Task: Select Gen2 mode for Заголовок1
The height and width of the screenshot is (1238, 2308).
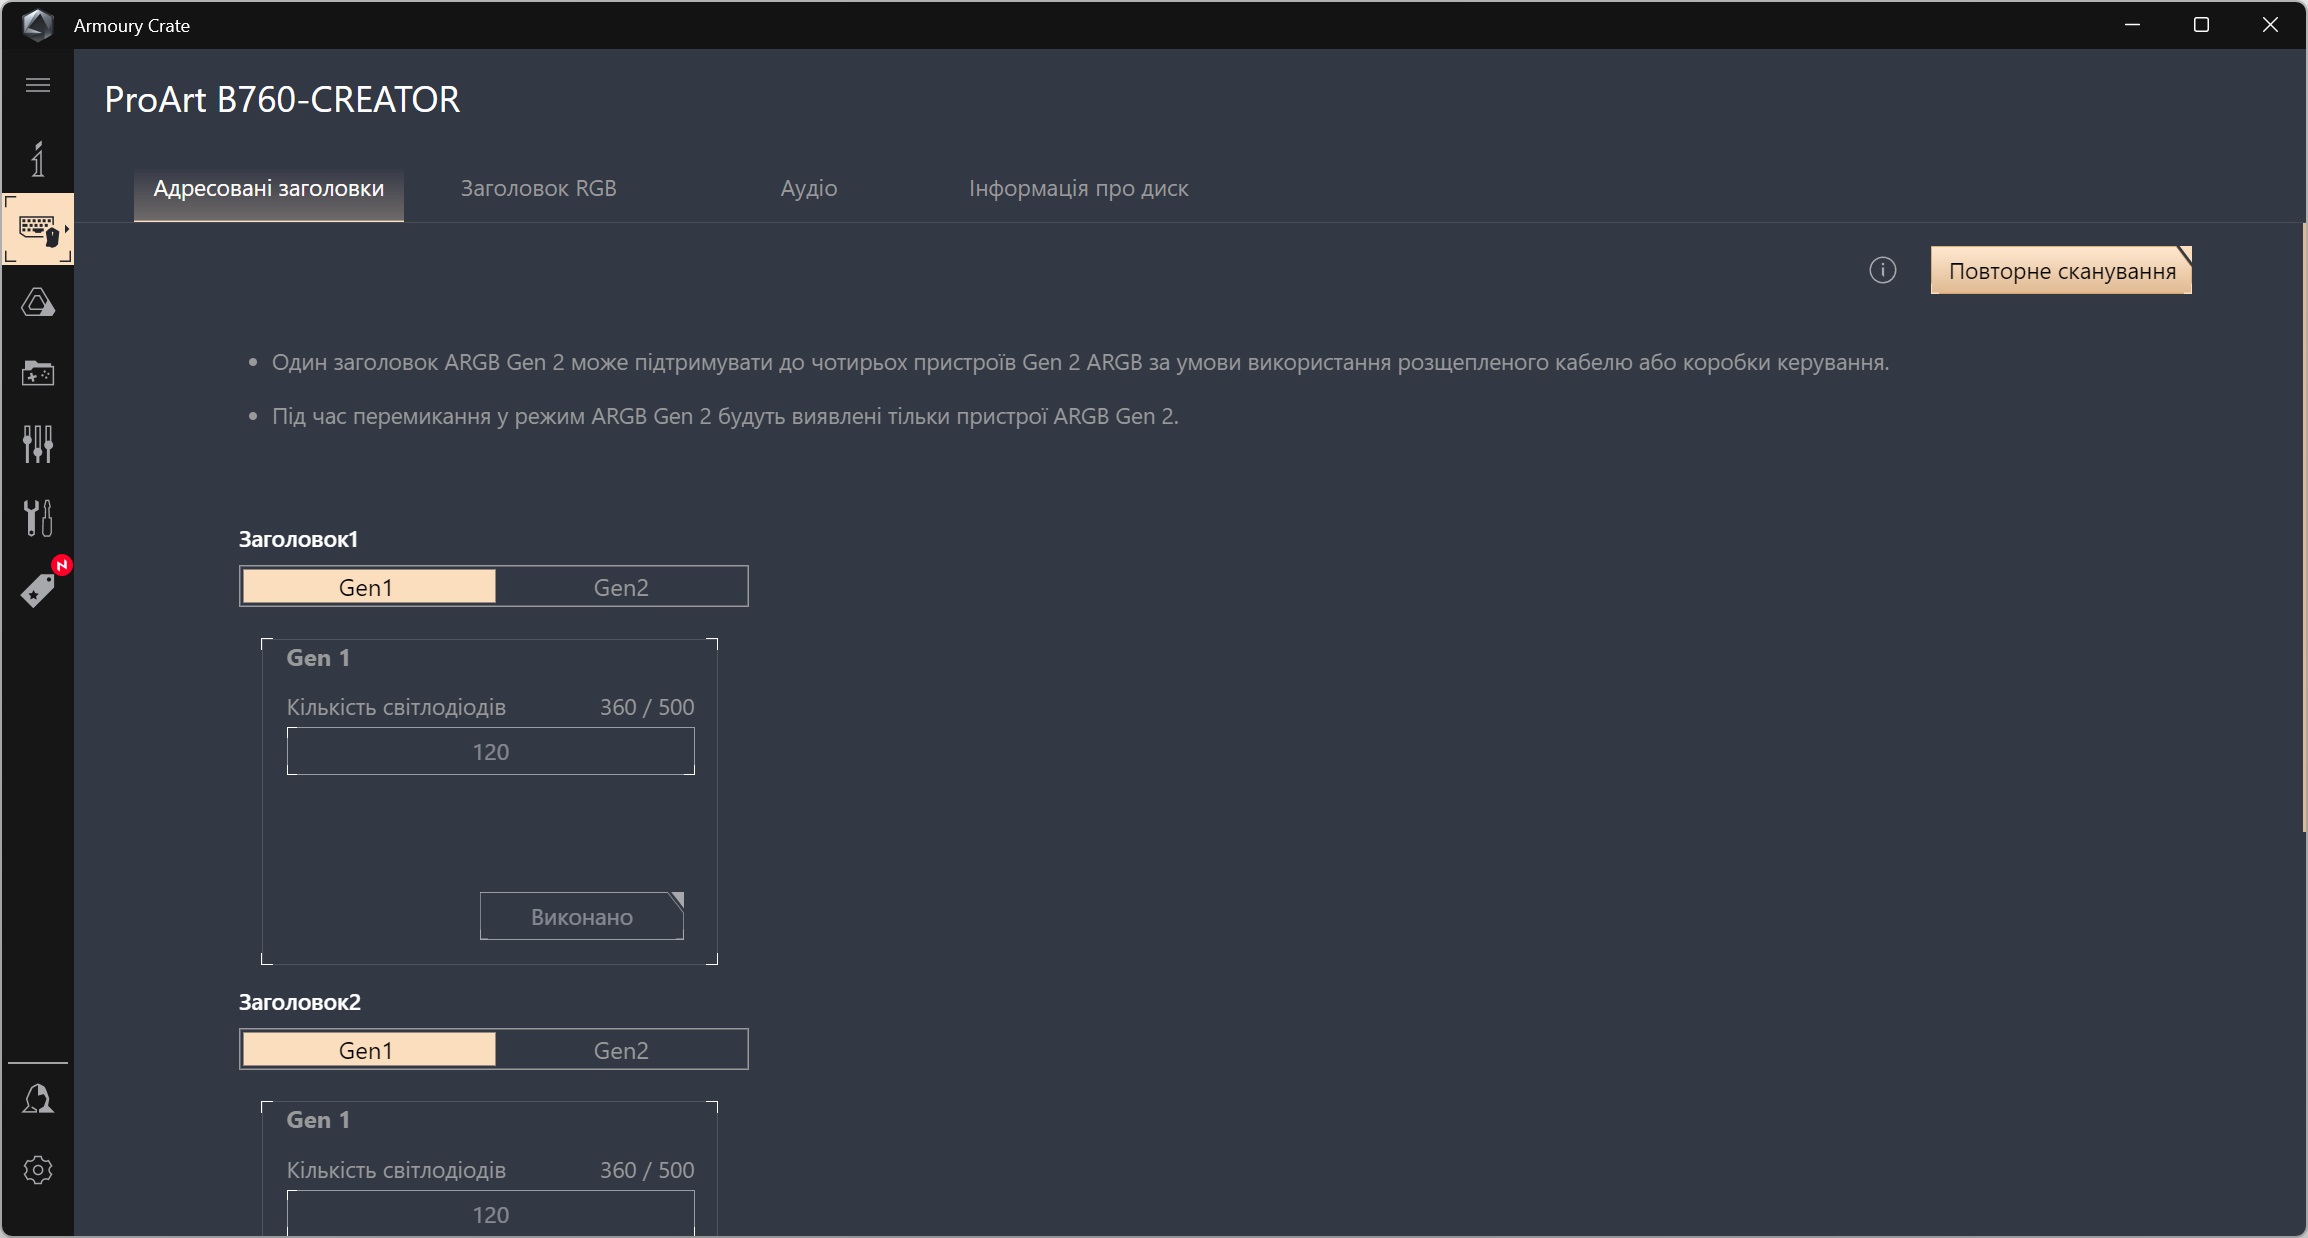Action: 621,587
